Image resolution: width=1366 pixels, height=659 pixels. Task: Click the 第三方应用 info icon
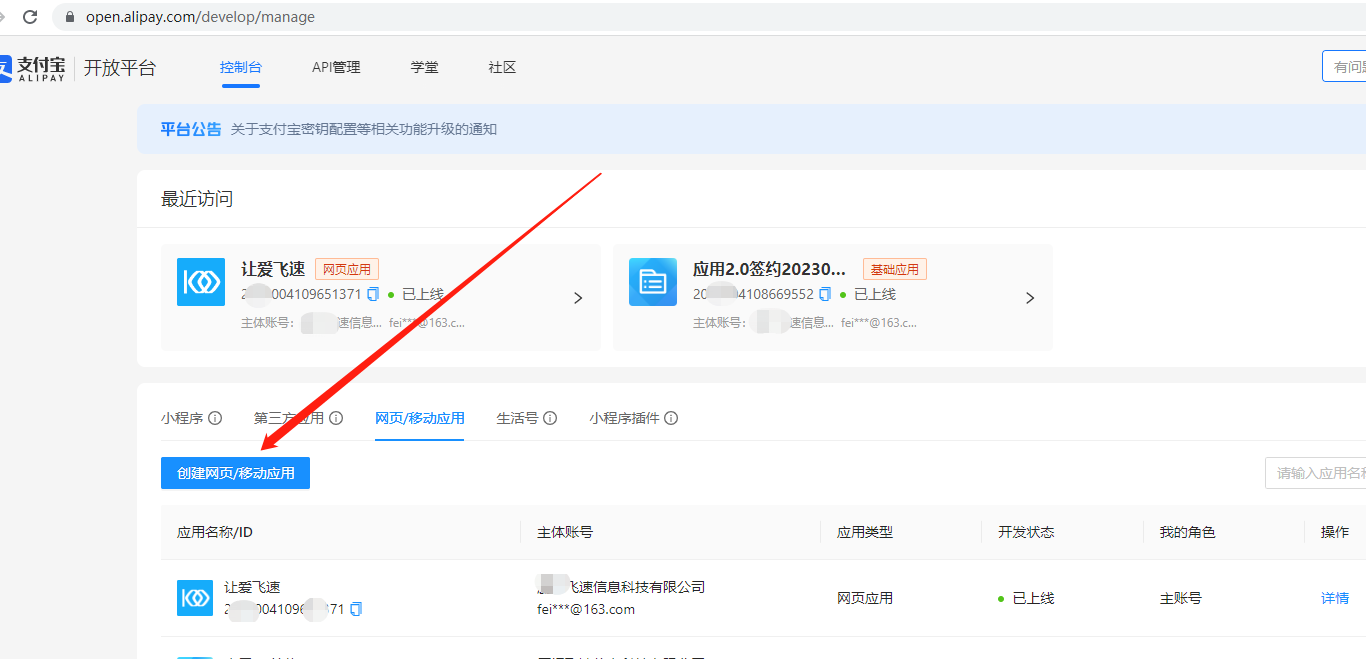336,418
